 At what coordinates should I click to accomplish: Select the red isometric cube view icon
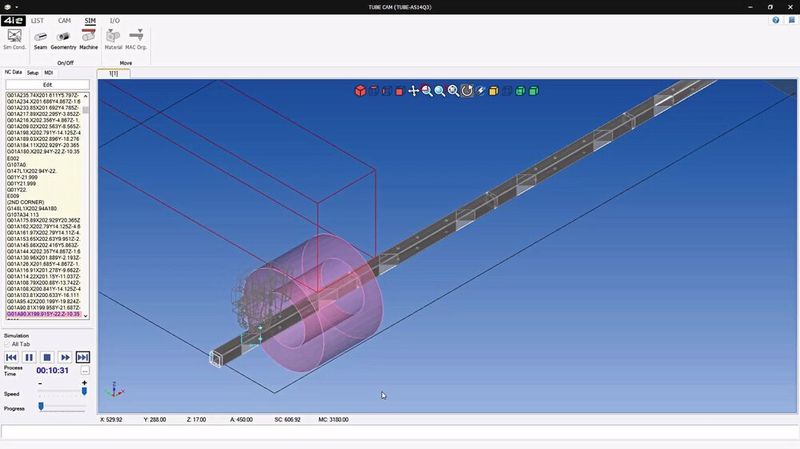pos(360,91)
